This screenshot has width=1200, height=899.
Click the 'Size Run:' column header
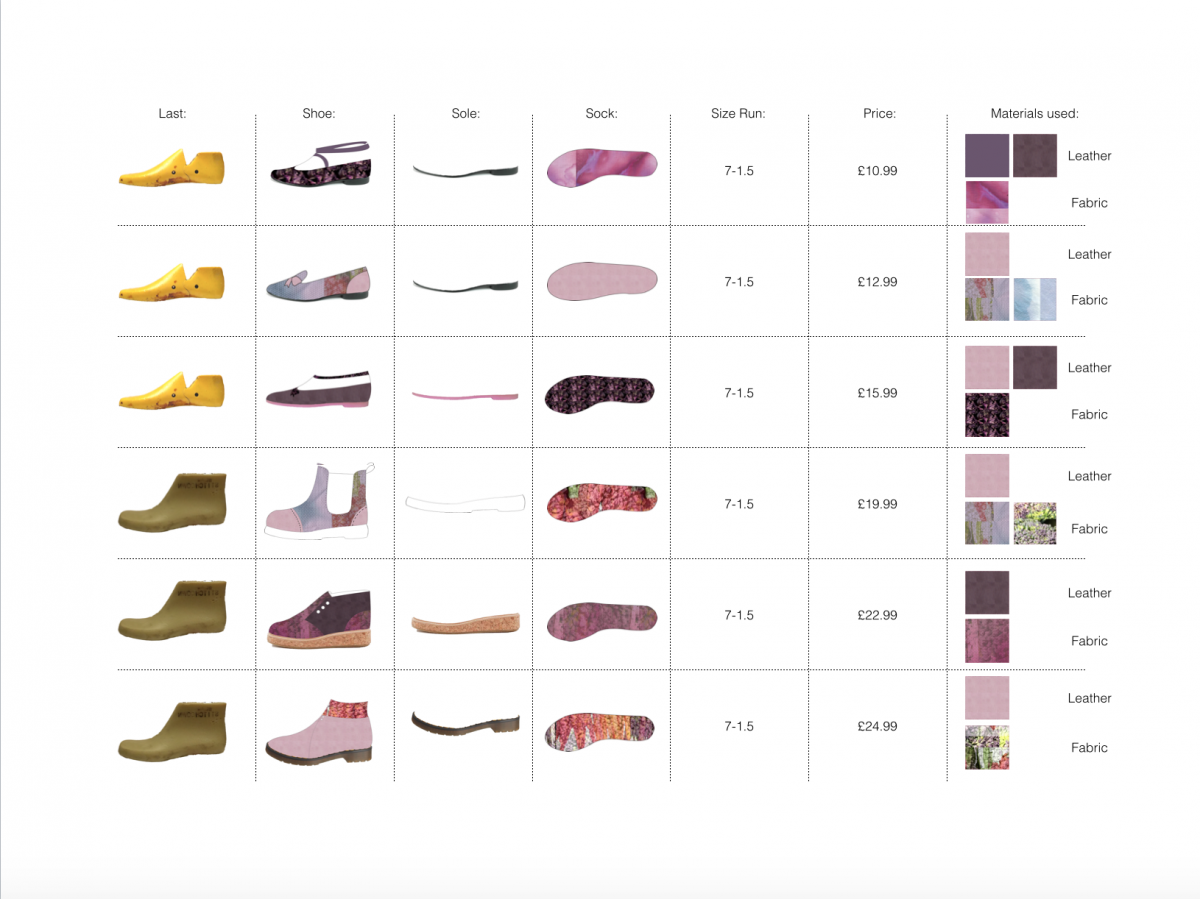point(738,114)
